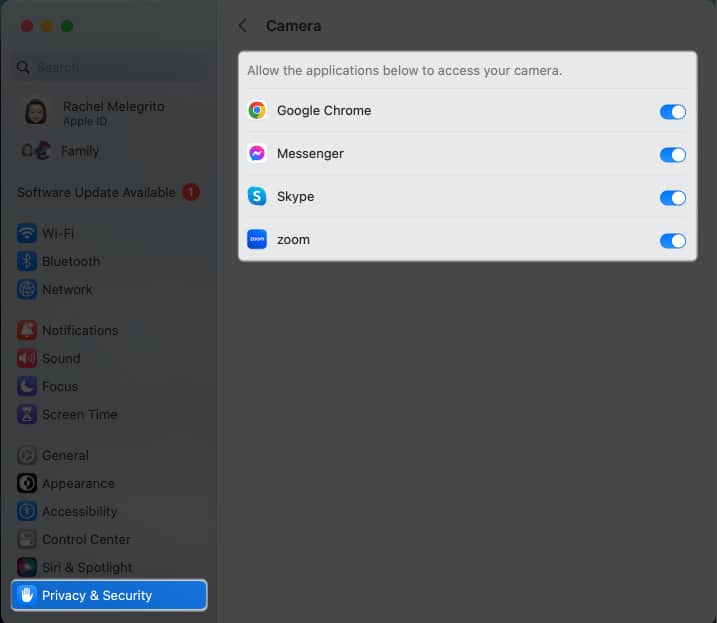
Task: Click the Screen Time hourglass icon
Action: click(27, 414)
